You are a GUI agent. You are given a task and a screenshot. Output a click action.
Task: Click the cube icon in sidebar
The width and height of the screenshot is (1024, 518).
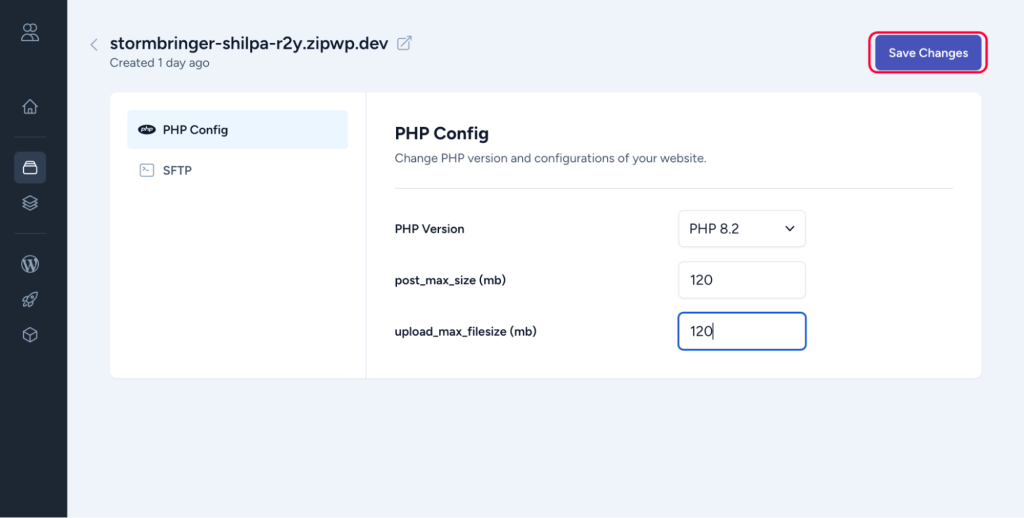pyautogui.click(x=30, y=335)
